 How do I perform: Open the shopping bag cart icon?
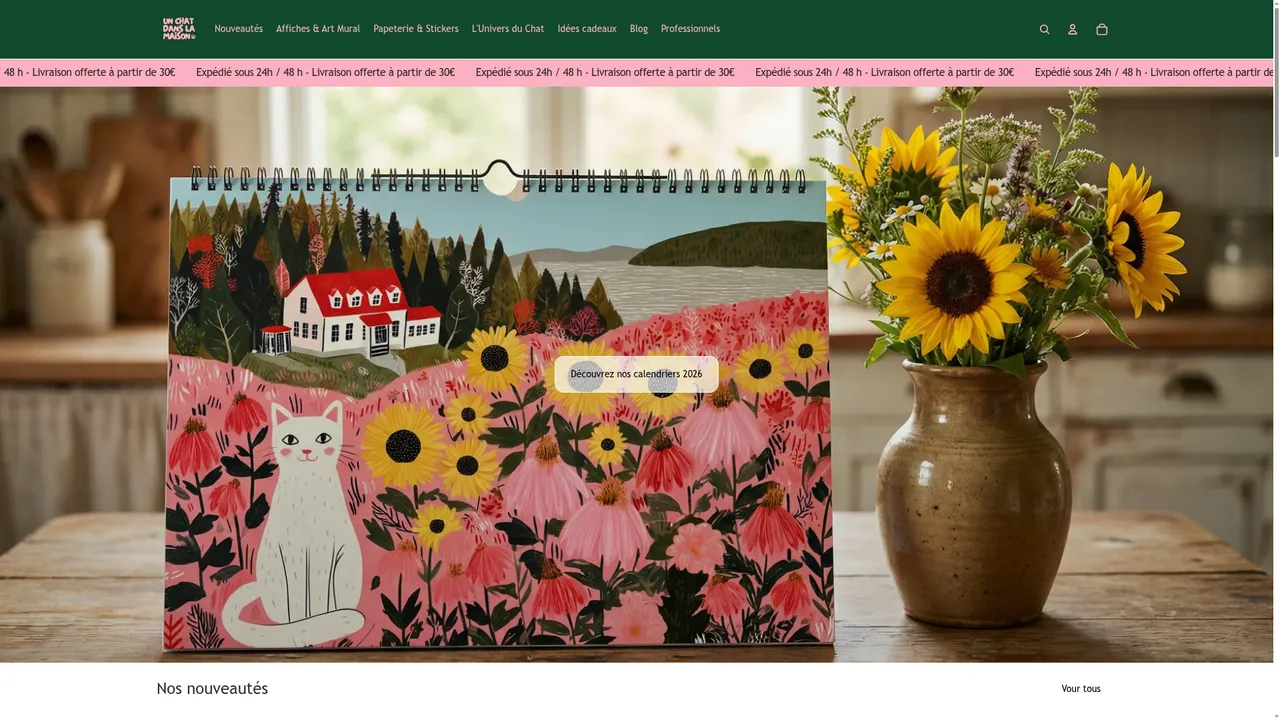coord(1101,29)
